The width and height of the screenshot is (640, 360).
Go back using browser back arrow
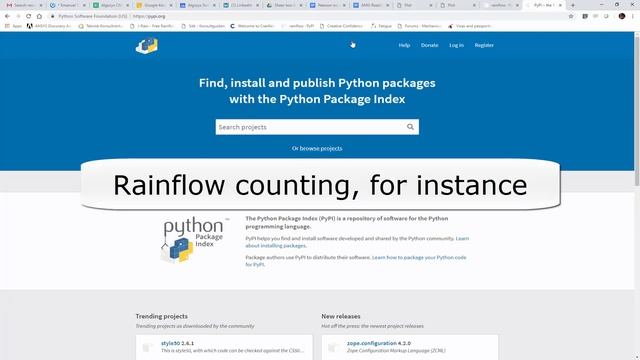coord(7,16)
